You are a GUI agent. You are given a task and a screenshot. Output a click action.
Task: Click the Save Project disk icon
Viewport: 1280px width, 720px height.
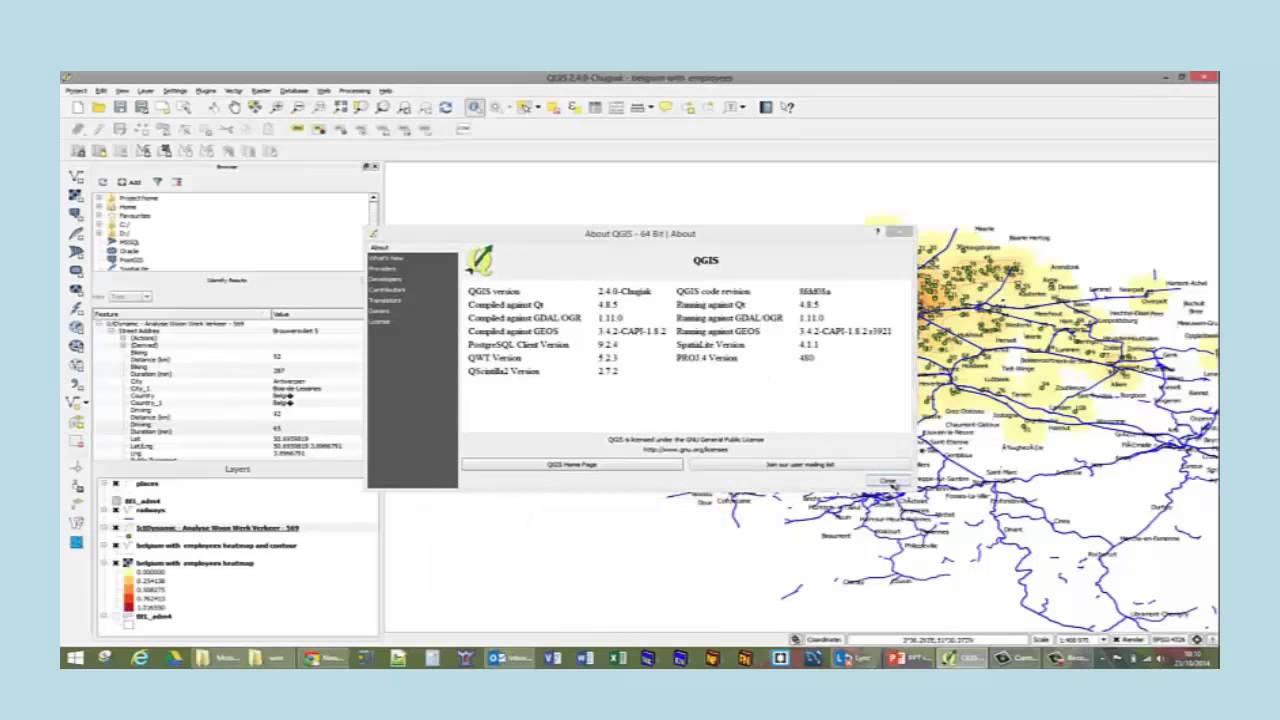click(x=120, y=107)
